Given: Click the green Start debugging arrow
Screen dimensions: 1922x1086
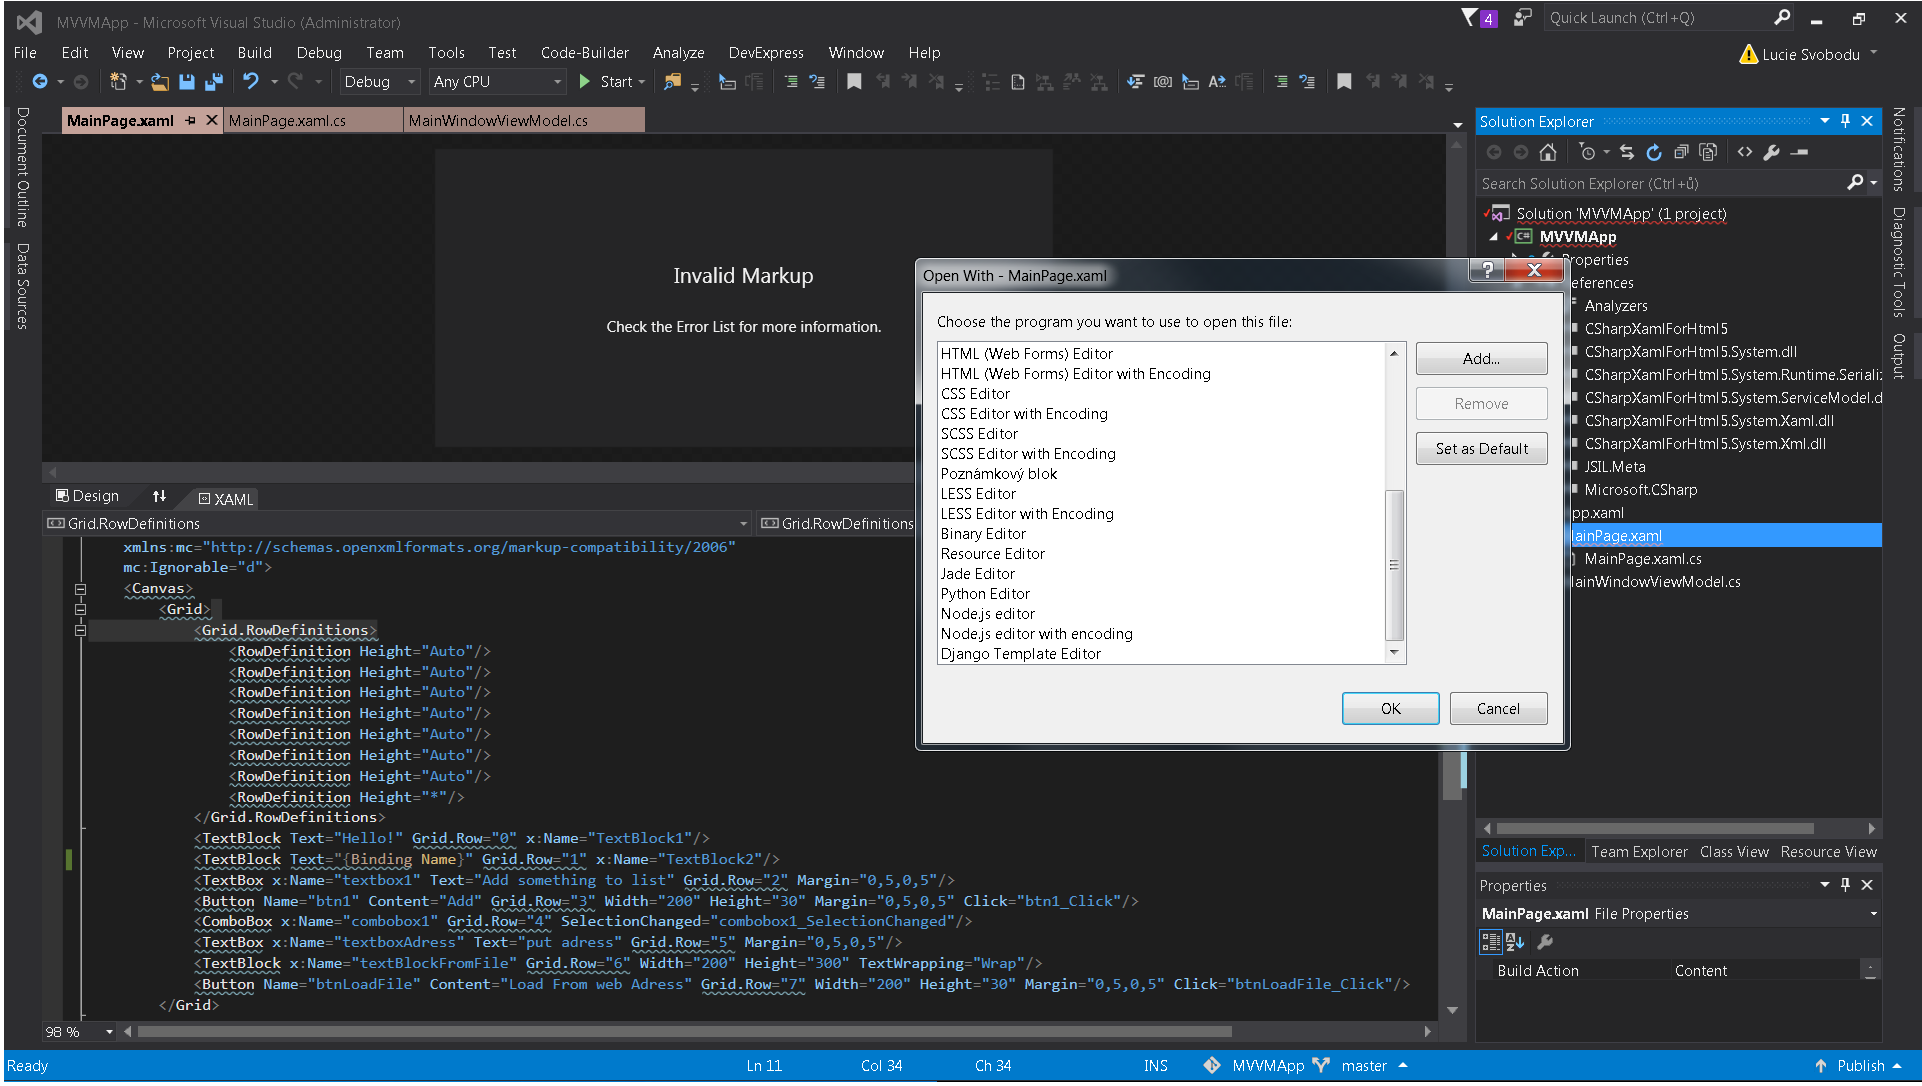Looking at the screenshot, I should pos(585,82).
